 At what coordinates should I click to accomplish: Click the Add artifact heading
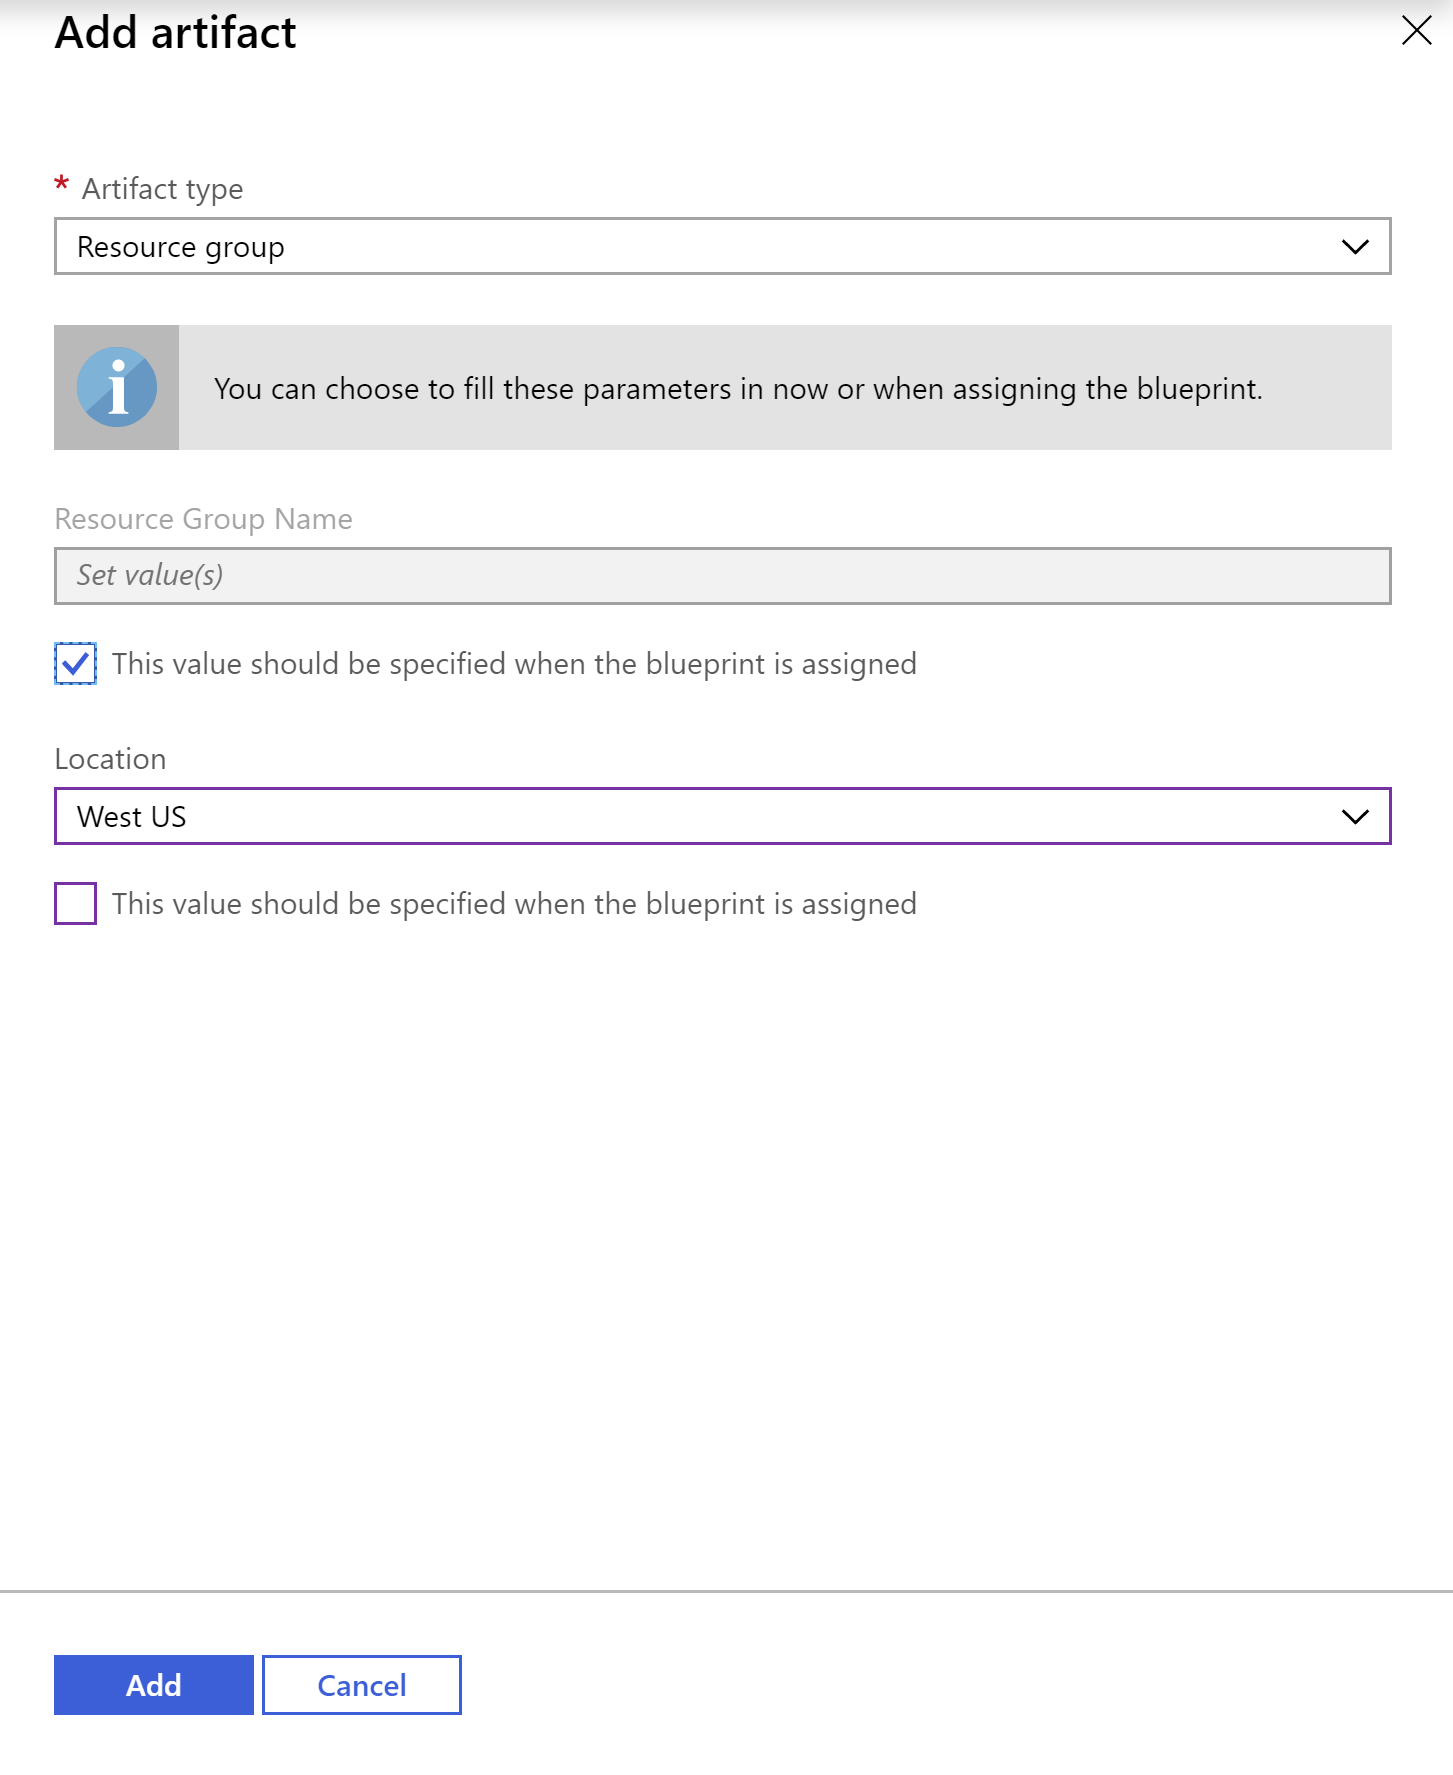click(176, 32)
